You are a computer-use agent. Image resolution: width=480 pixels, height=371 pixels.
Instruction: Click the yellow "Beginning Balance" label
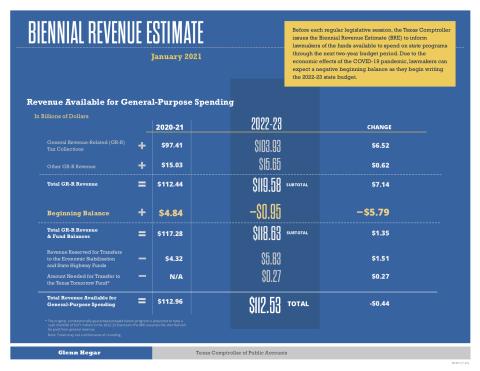coord(78,213)
